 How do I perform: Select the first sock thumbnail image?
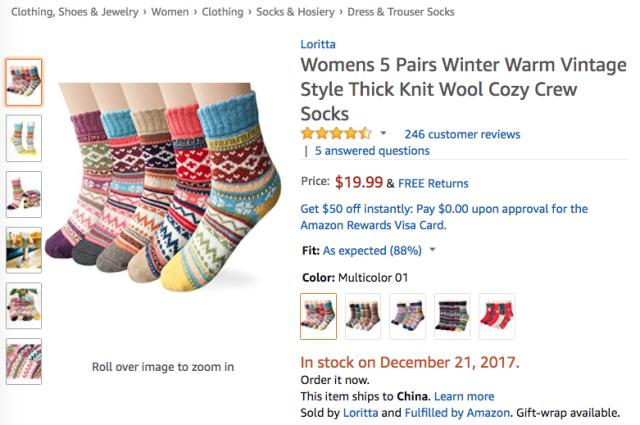[23, 82]
